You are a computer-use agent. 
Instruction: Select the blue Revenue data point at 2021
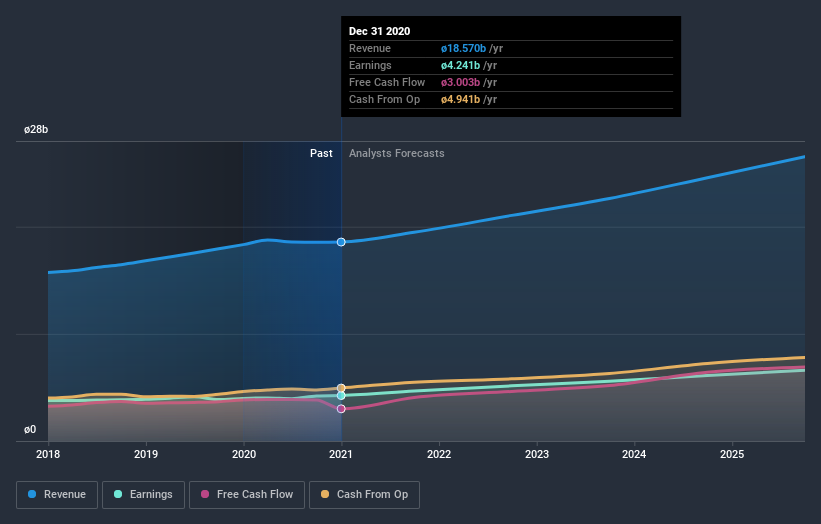point(341,242)
